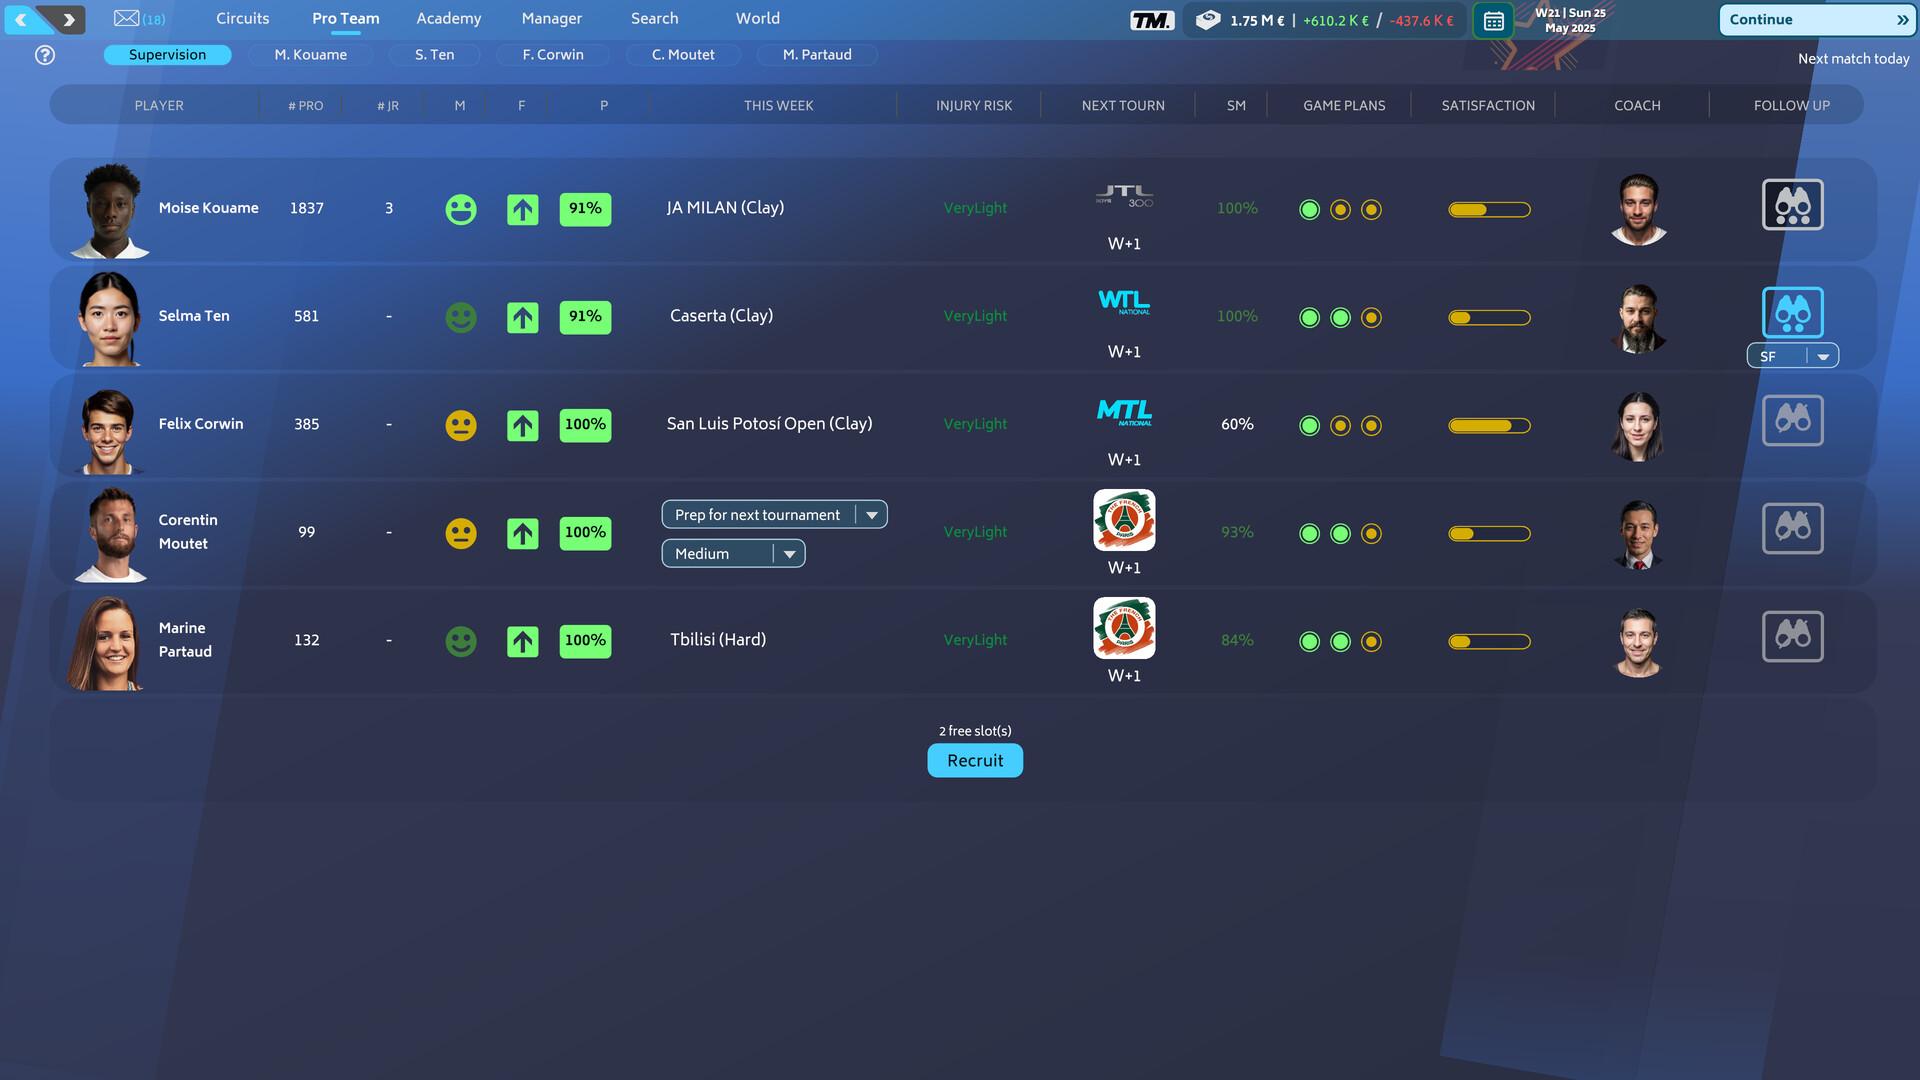This screenshot has height=1080, width=1920.
Task: Toggle the middle game plan indicator for Marine Partaud
Action: point(1340,640)
